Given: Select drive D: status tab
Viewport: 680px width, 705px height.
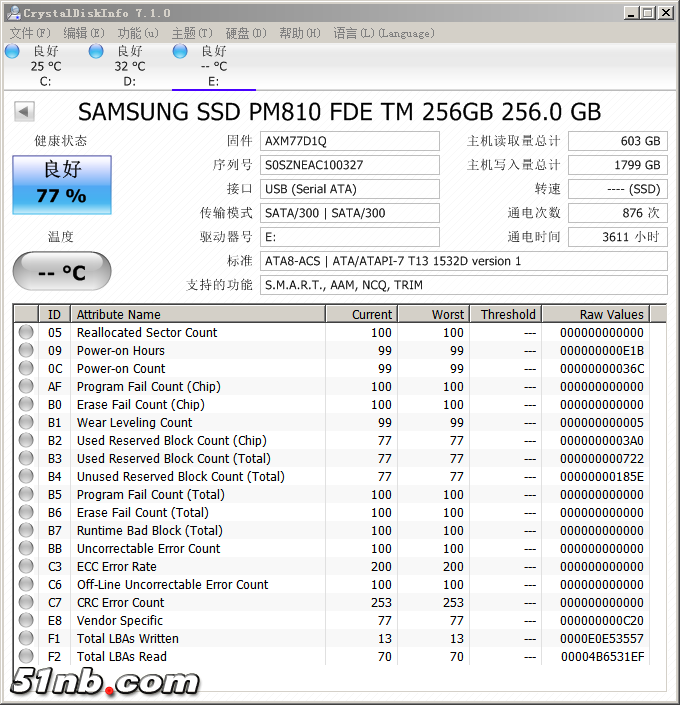Looking at the screenshot, I should [x=130, y=66].
